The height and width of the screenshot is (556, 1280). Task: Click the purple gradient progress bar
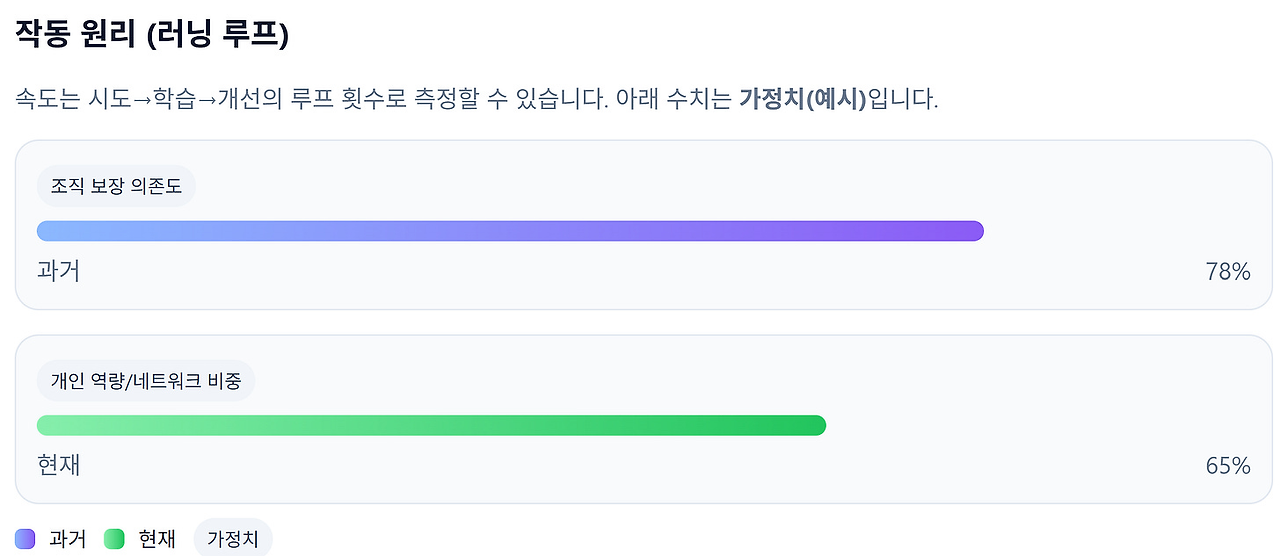pyautogui.click(x=510, y=231)
